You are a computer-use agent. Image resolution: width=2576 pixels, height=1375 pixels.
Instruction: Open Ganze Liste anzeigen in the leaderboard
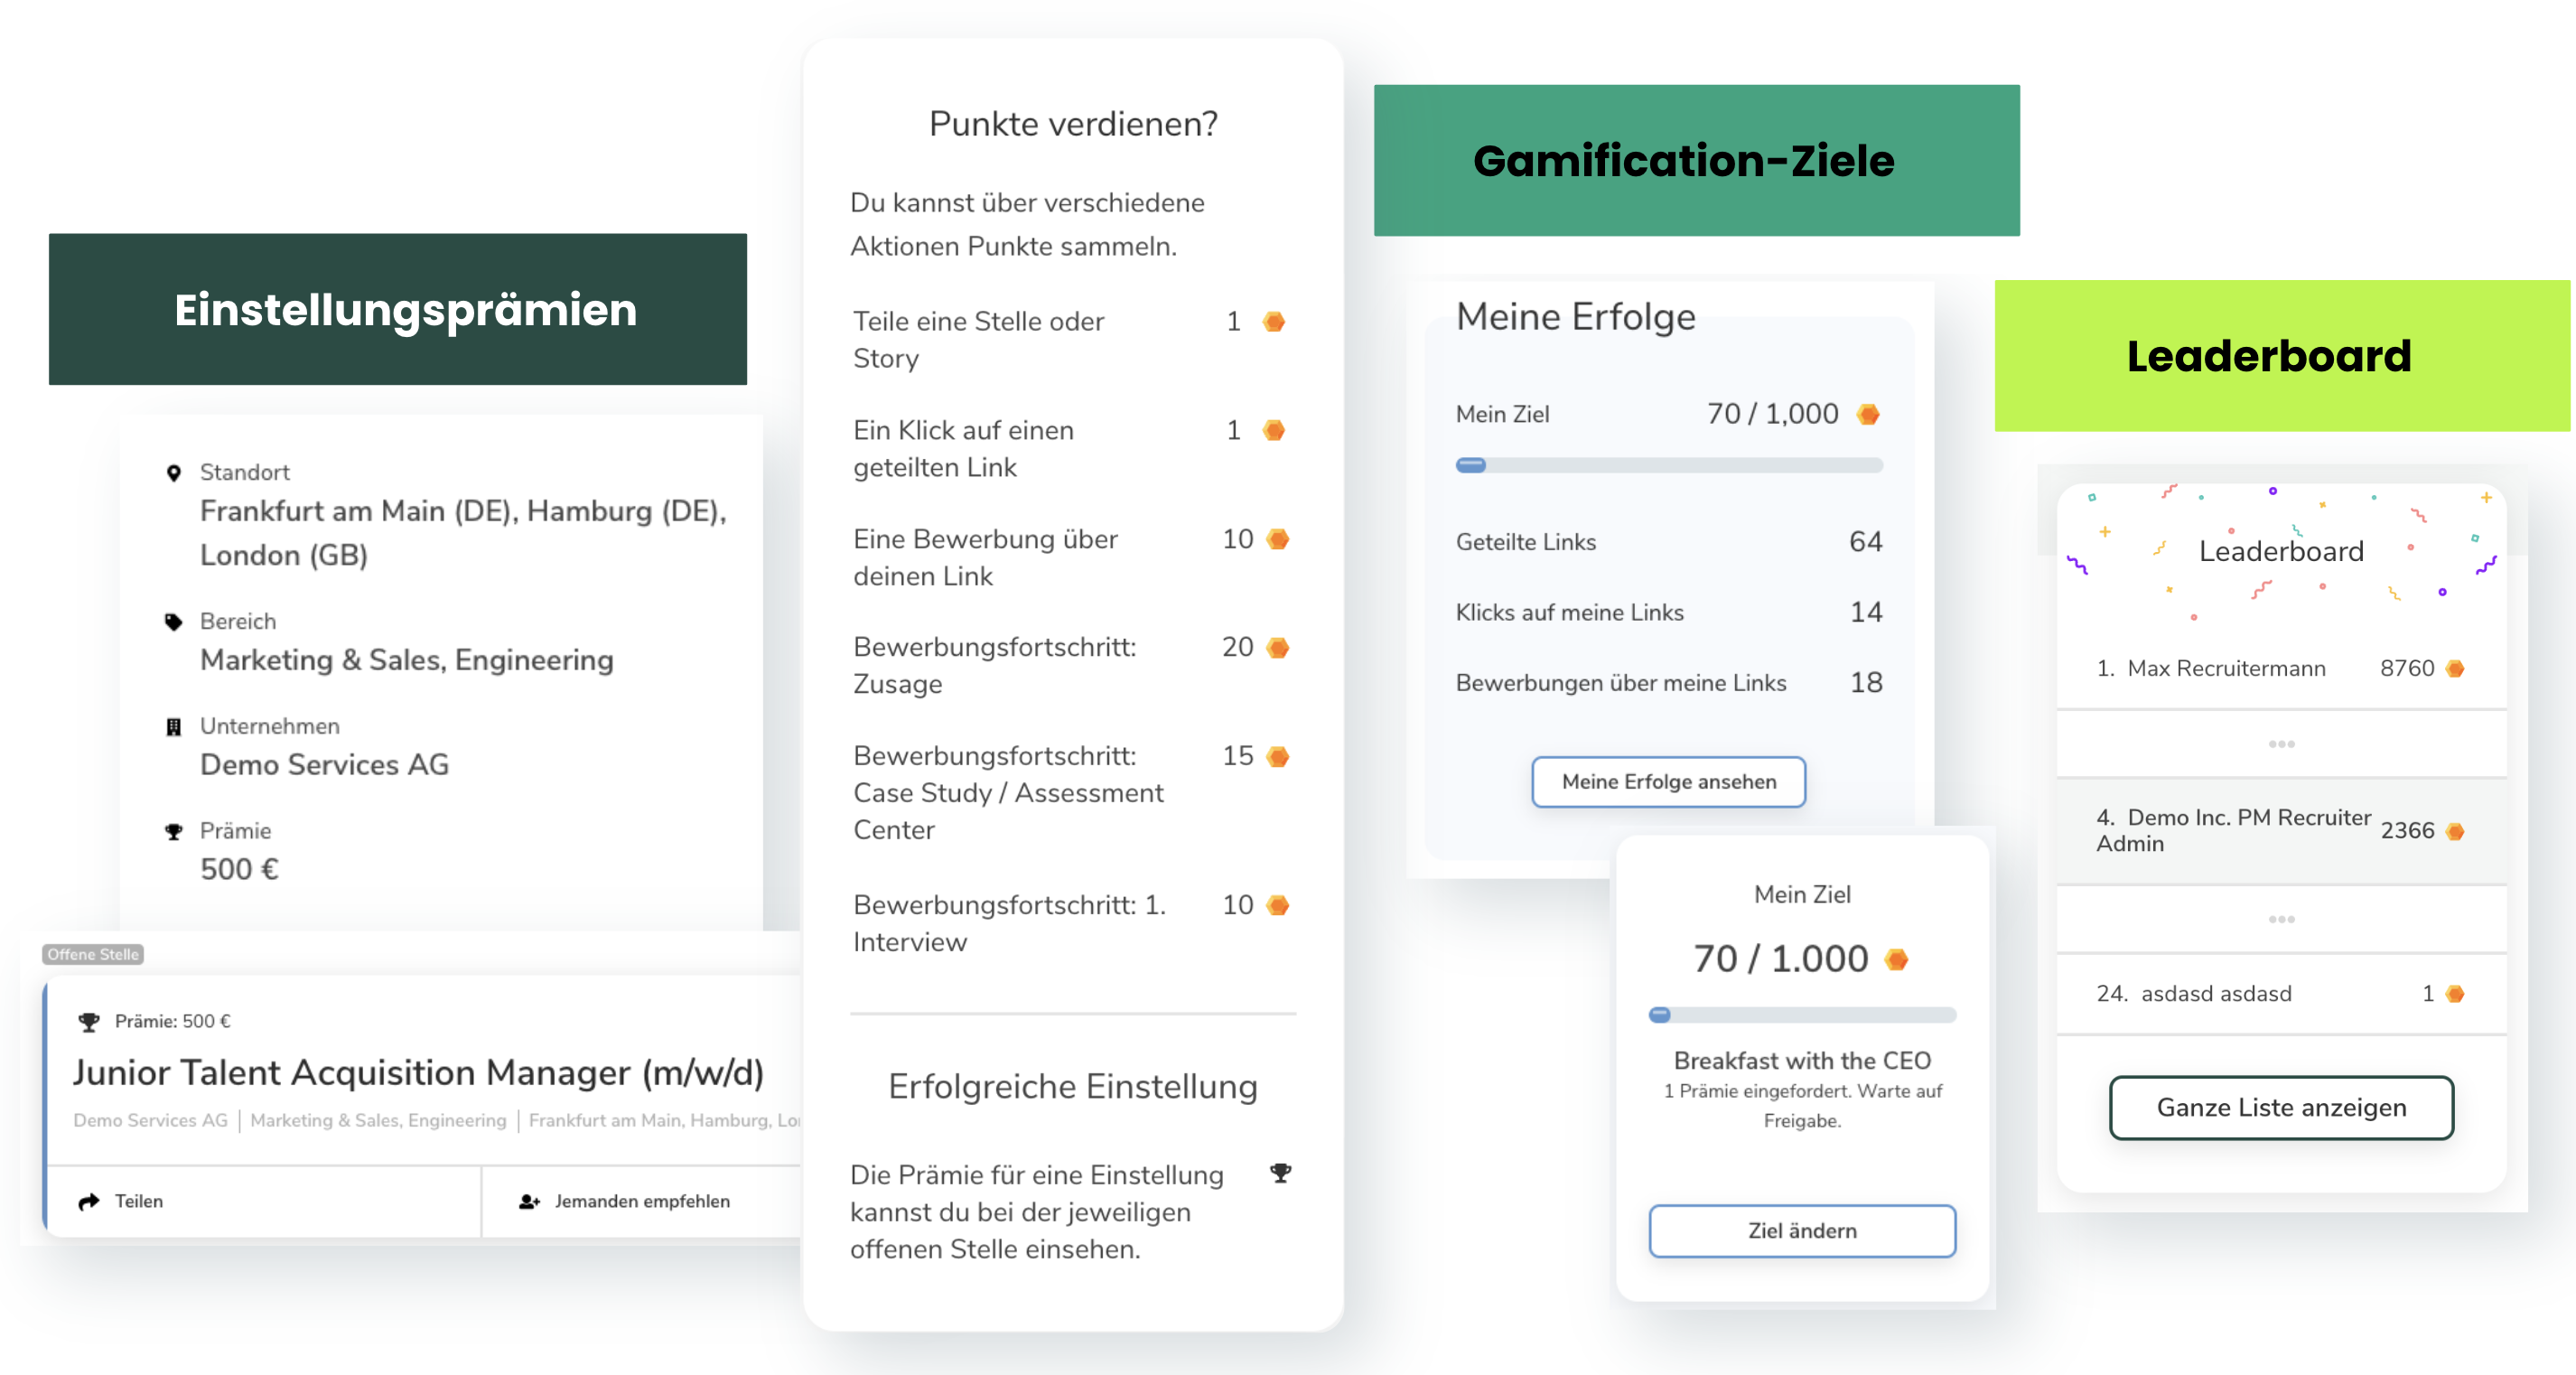[x=2281, y=1108]
